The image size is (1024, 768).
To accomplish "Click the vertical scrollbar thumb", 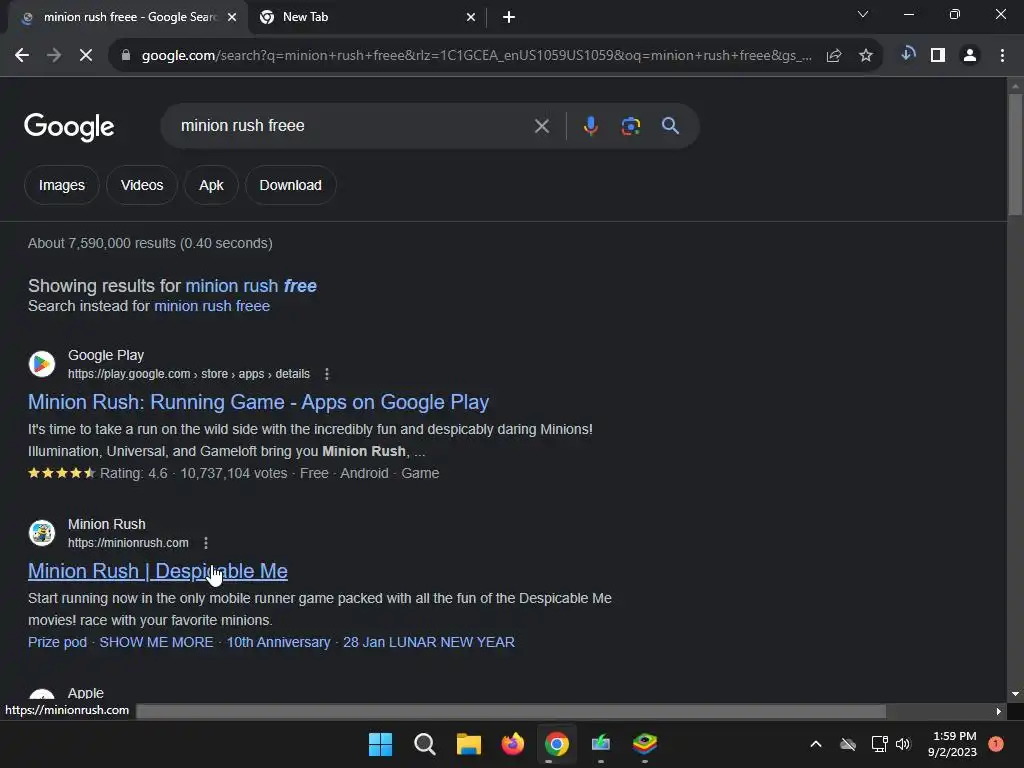I will (x=1015, y=155).
